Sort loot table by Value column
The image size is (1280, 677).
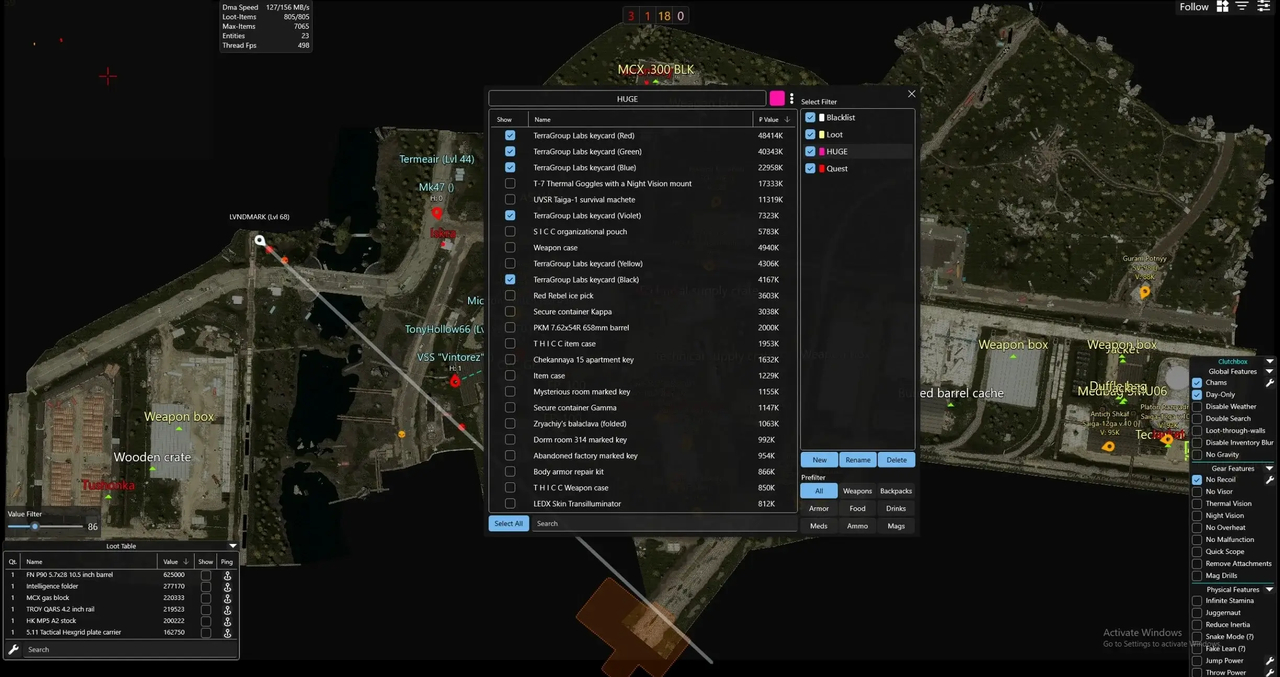172,562
